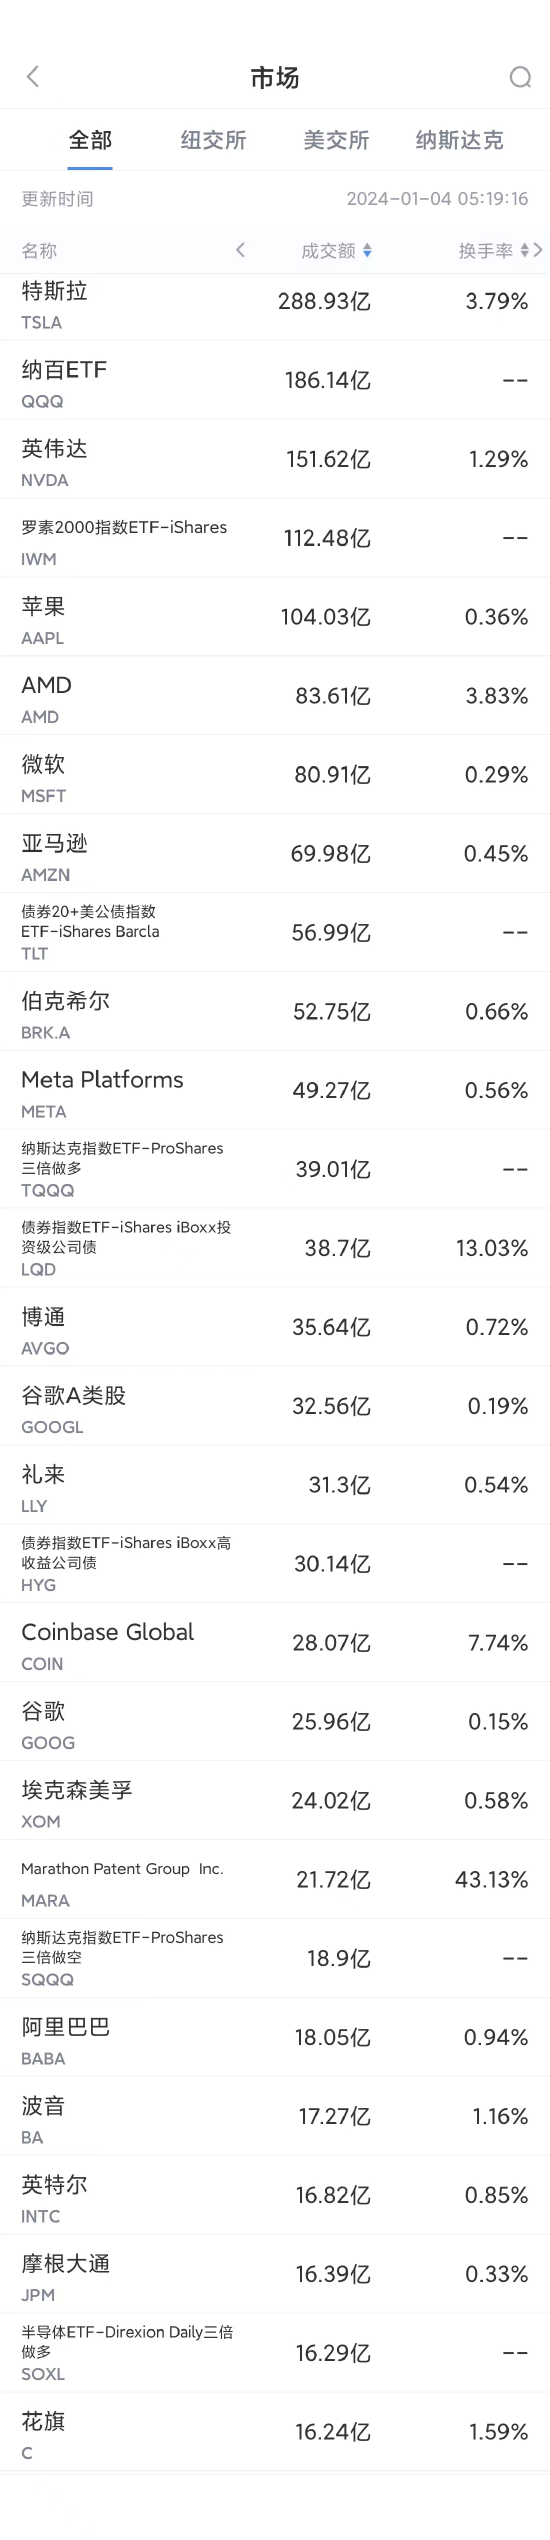The width and height of the screenshot is (550, 2540).
Task: Open 花旗 C stock row
Action: (x=275, y=2433)
